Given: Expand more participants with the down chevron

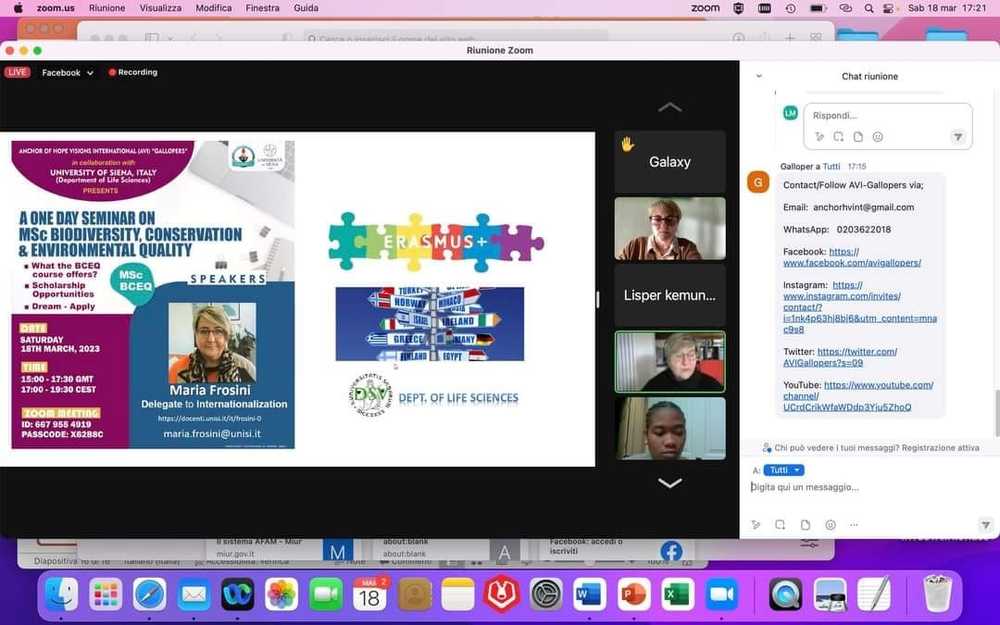Looking at the screenshot, I should pyautogui.click(x=670, y=482).
